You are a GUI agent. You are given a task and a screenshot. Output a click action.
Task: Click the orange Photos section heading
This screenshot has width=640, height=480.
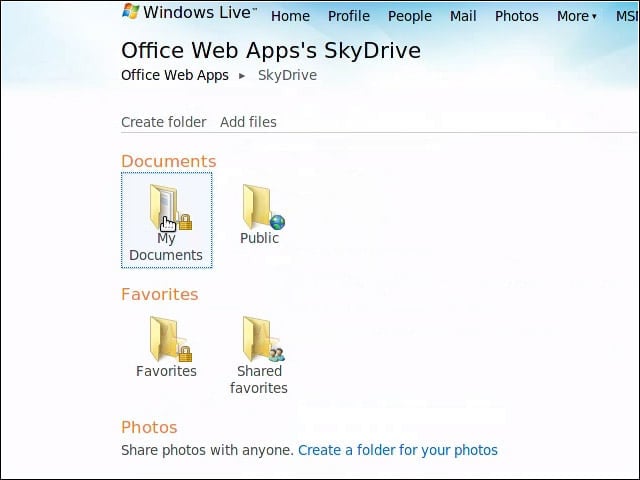pyautogui.click(x=149, y=427)
